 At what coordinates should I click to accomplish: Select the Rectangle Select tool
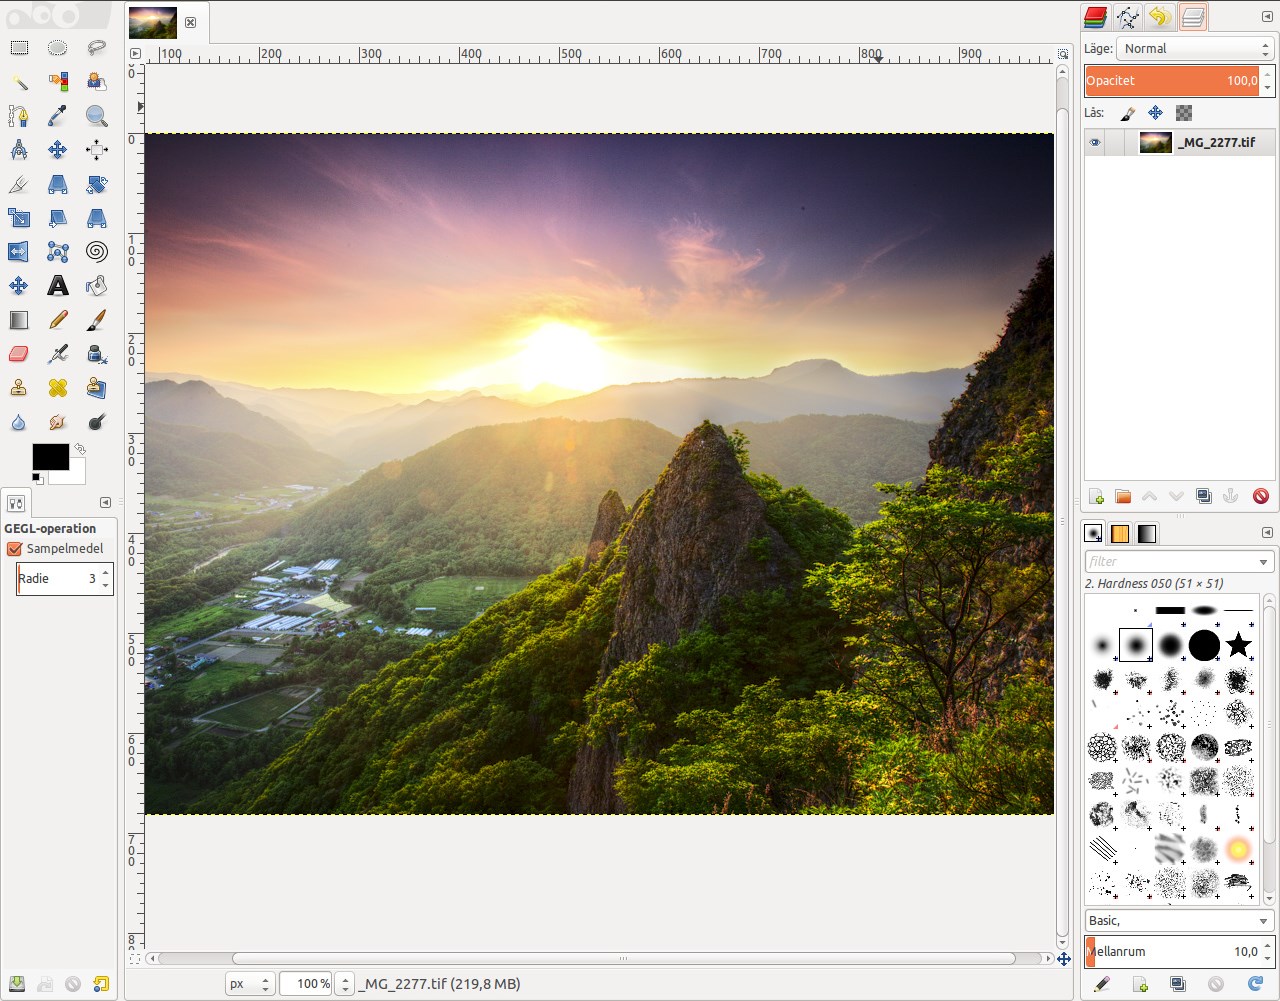pyautogui.click(x=19, y=48)
